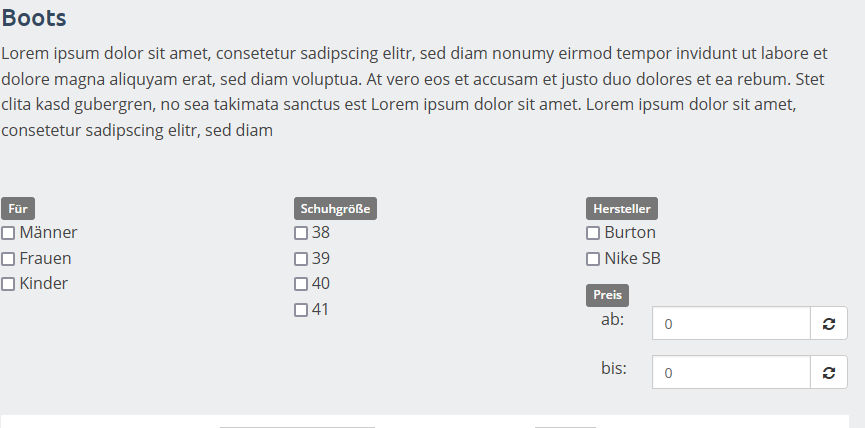Check the Männer checkbox
Screen dimensions: 865x428
pos(8,233)
